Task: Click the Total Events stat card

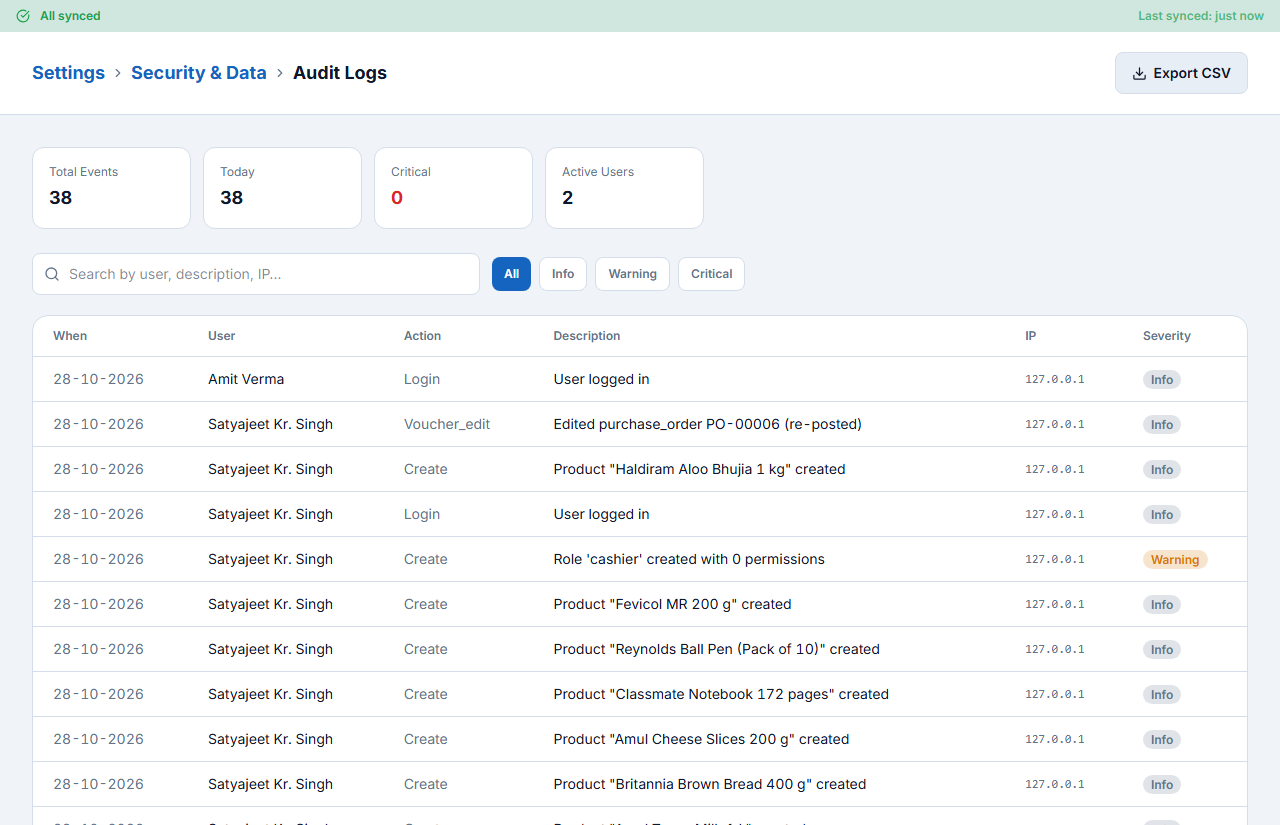Action: 111,188
